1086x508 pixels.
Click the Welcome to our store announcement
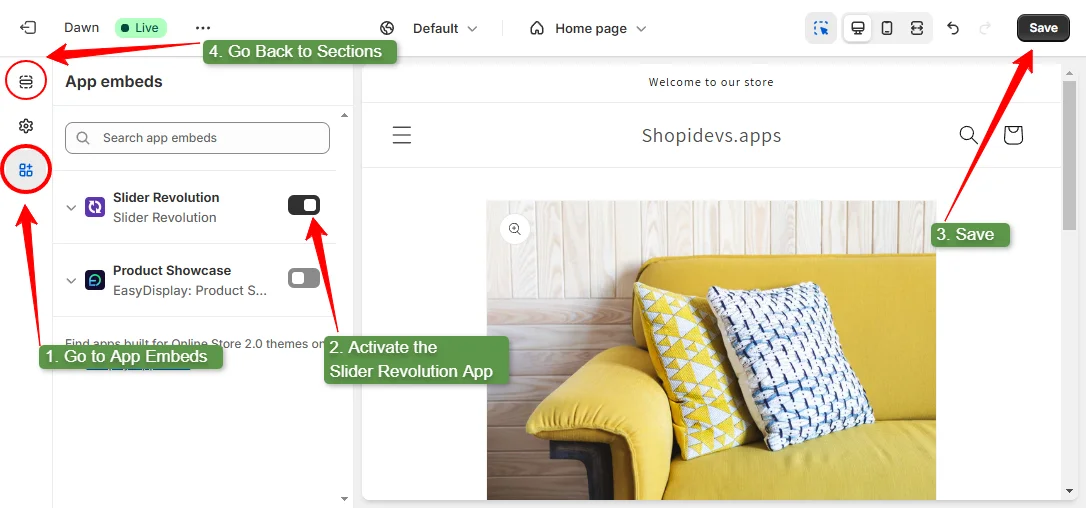tap(711, 82)
